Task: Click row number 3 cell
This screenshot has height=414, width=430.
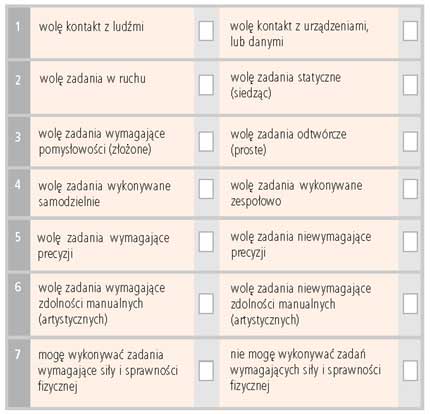Action: 19,141
